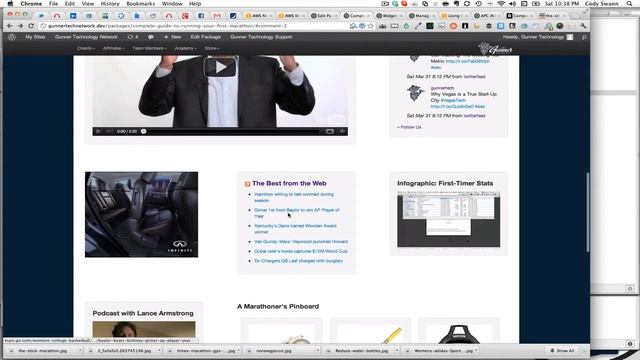The width and height of the screenshot is (640, 360).
Task: Open the Griner 1st from Baylor headline link
Action: point(297,213)
